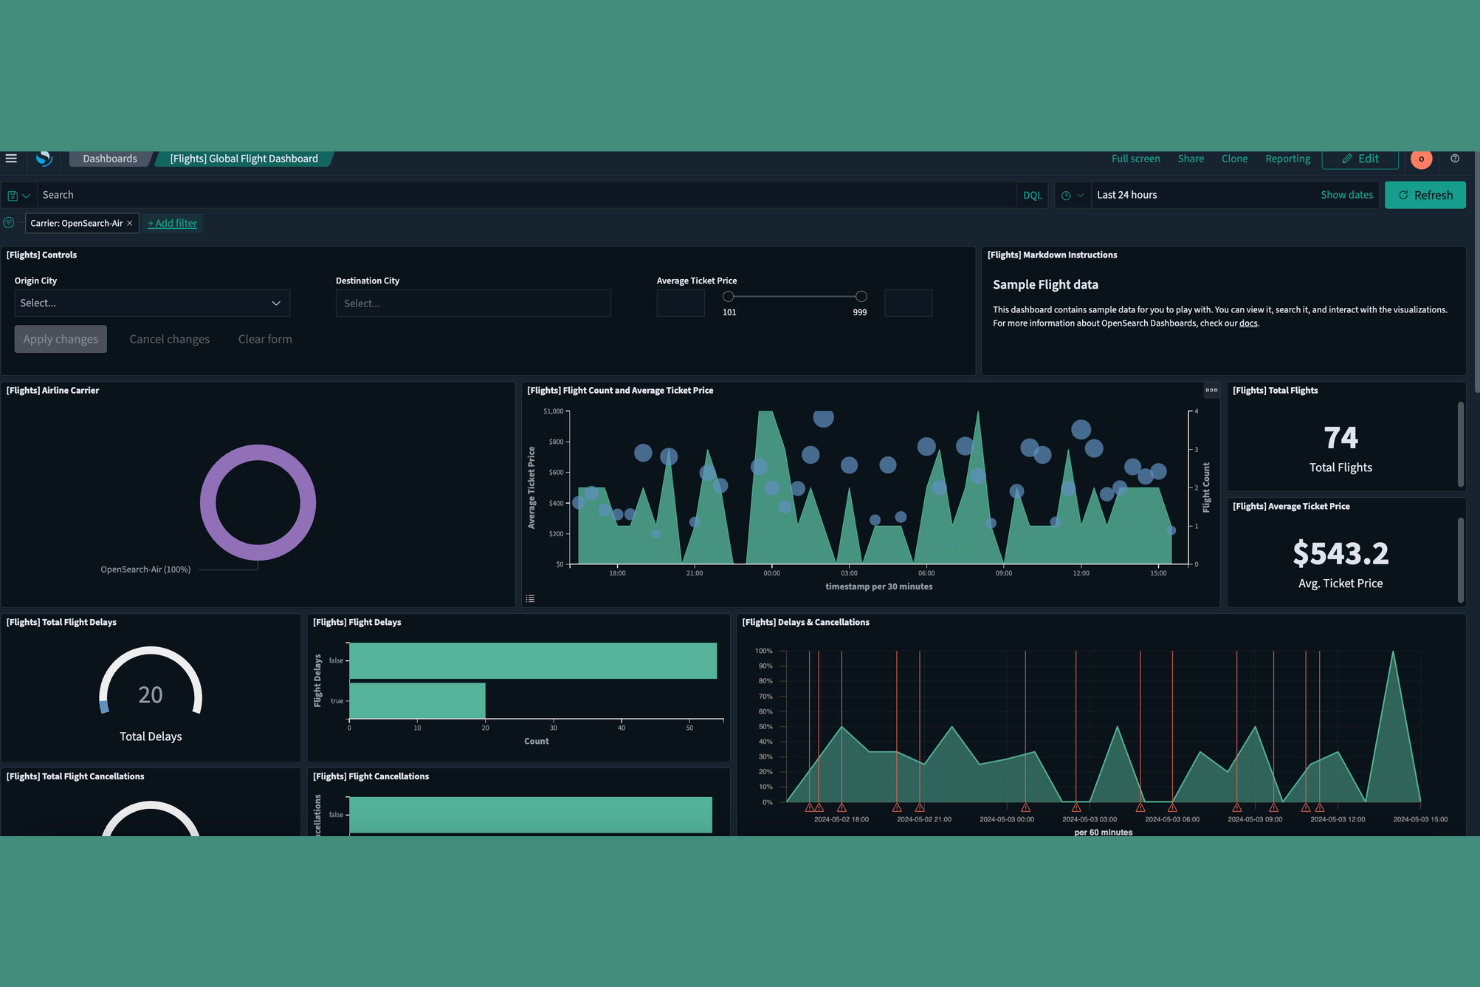Show dates in the time picker

(1346, 195)
